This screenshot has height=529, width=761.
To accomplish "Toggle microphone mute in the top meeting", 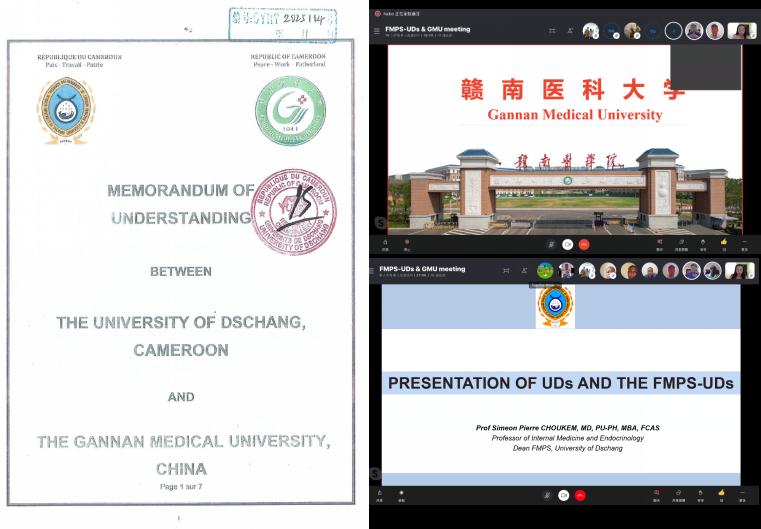I will click(550, 243).
